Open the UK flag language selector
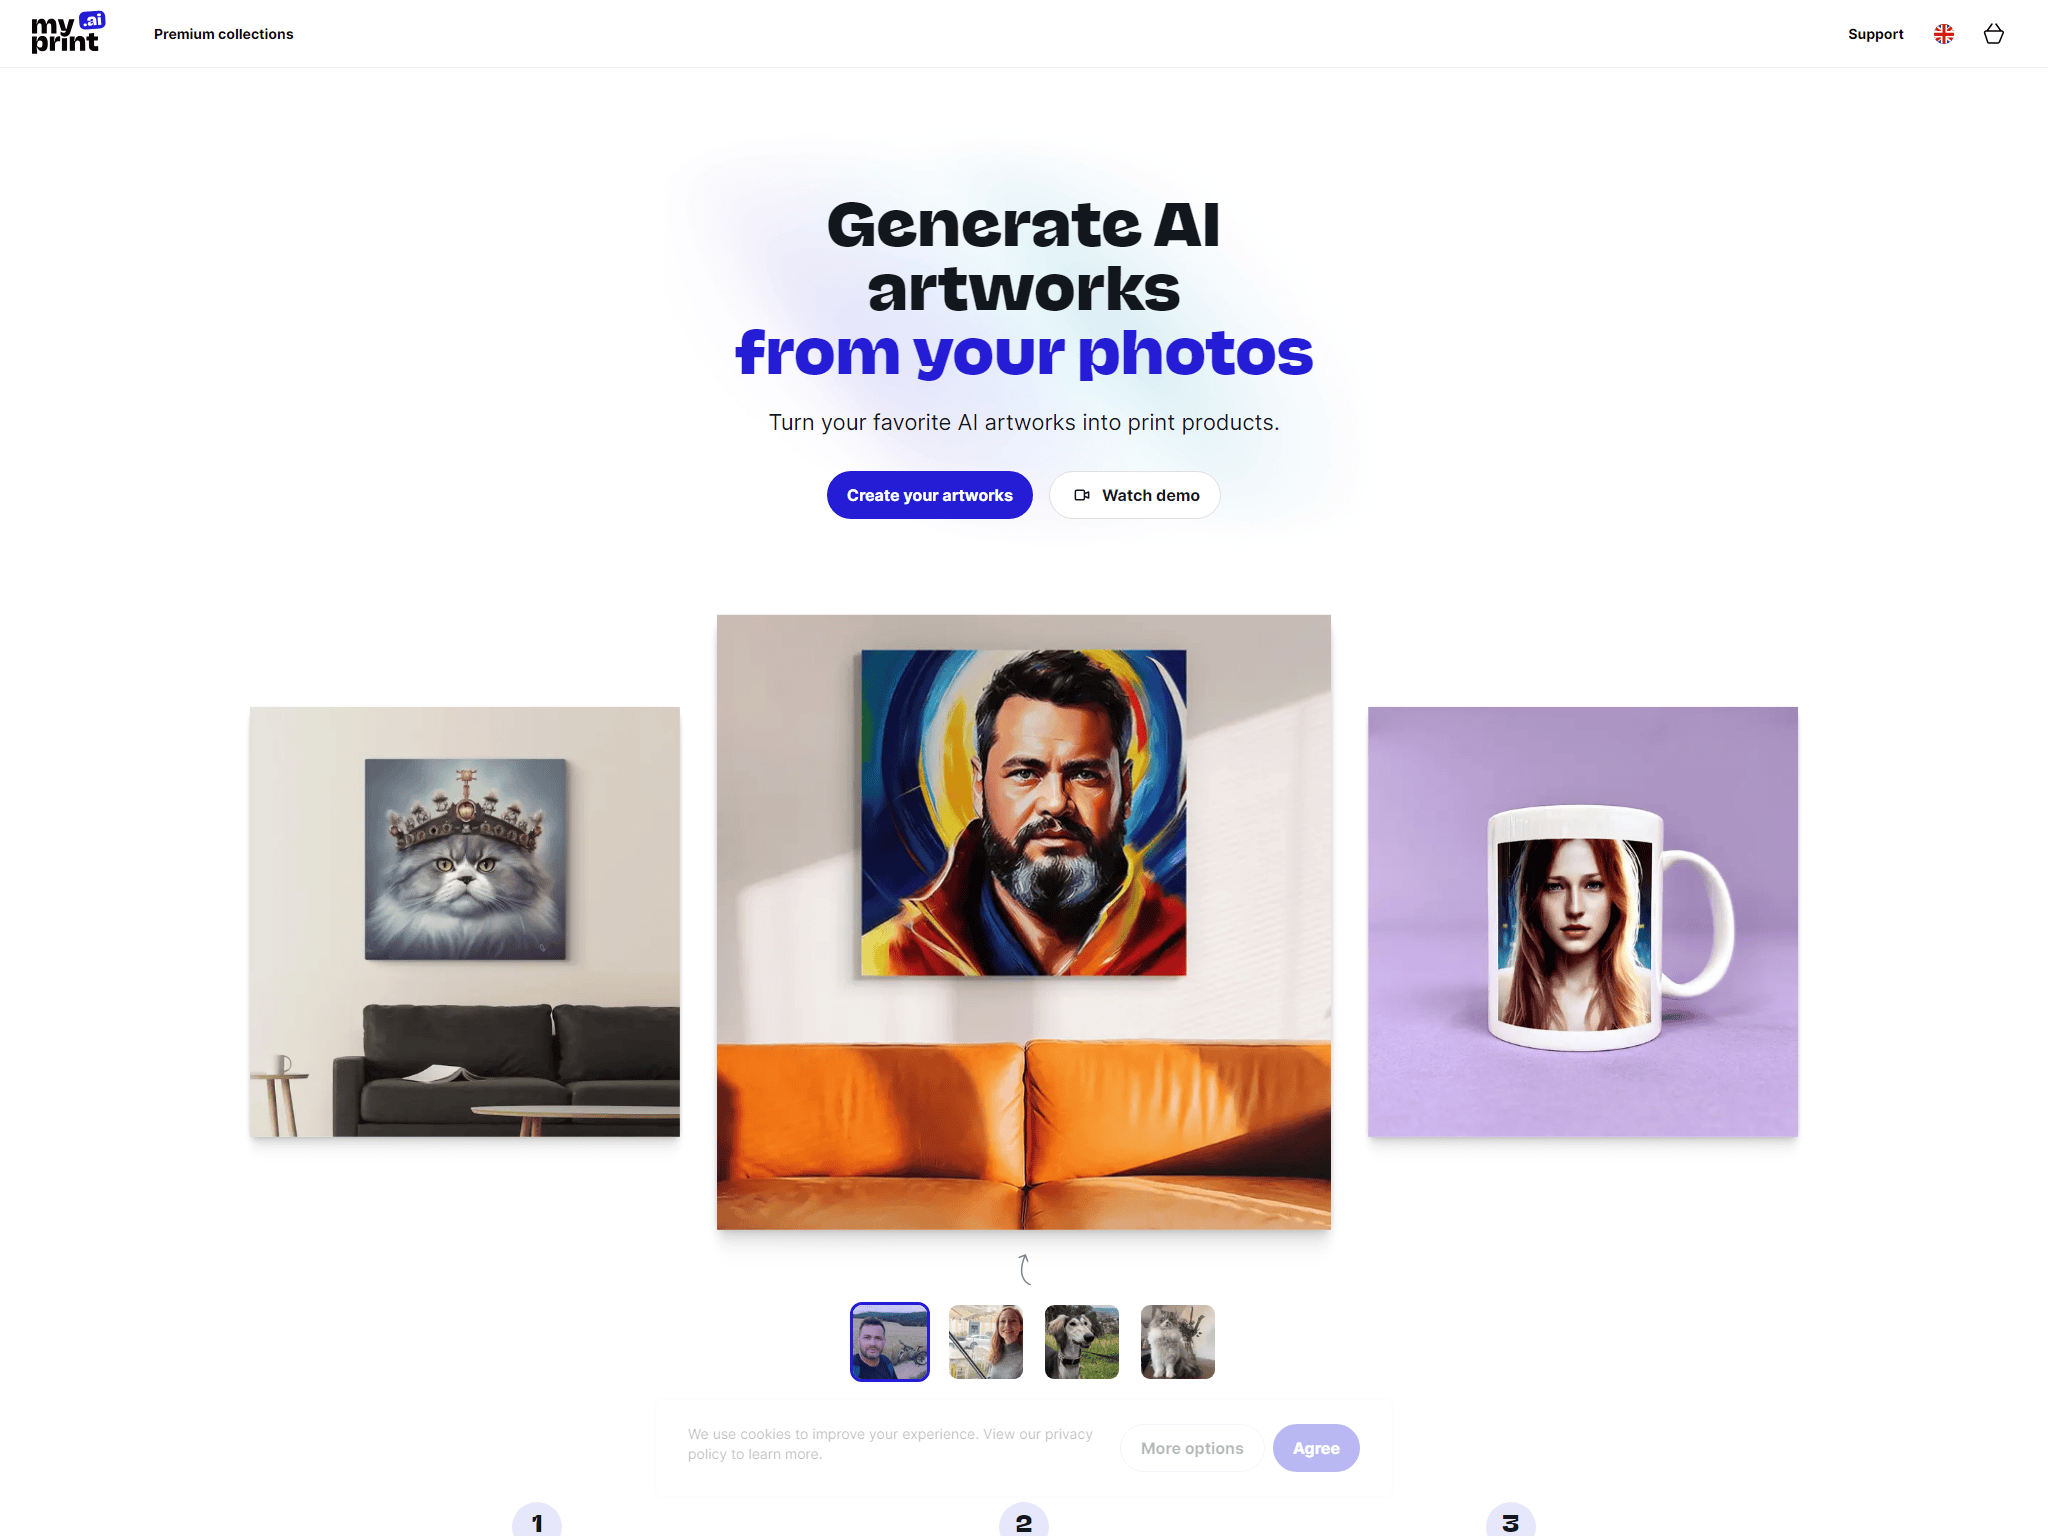2048x1536 pixels. pos(1943,34)
